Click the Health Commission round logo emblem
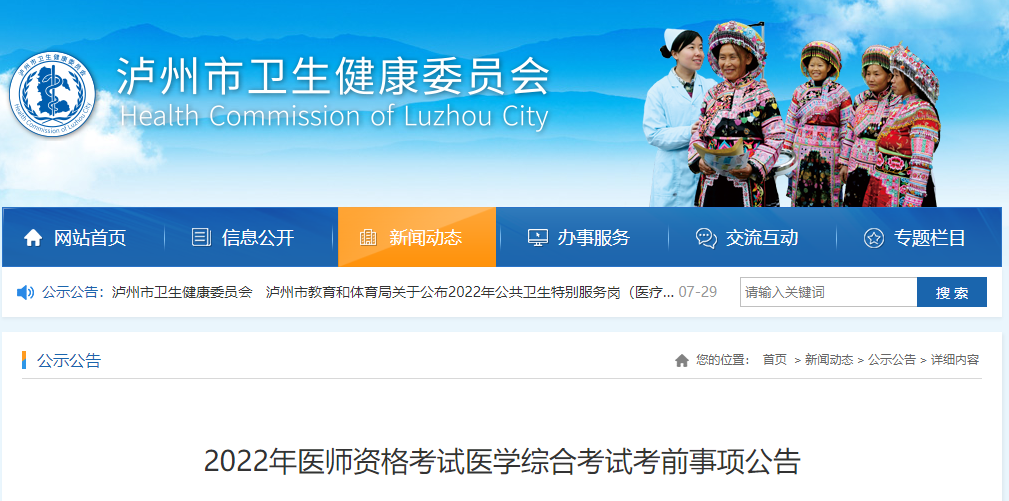1009x501 pixels. coord(52,95)
